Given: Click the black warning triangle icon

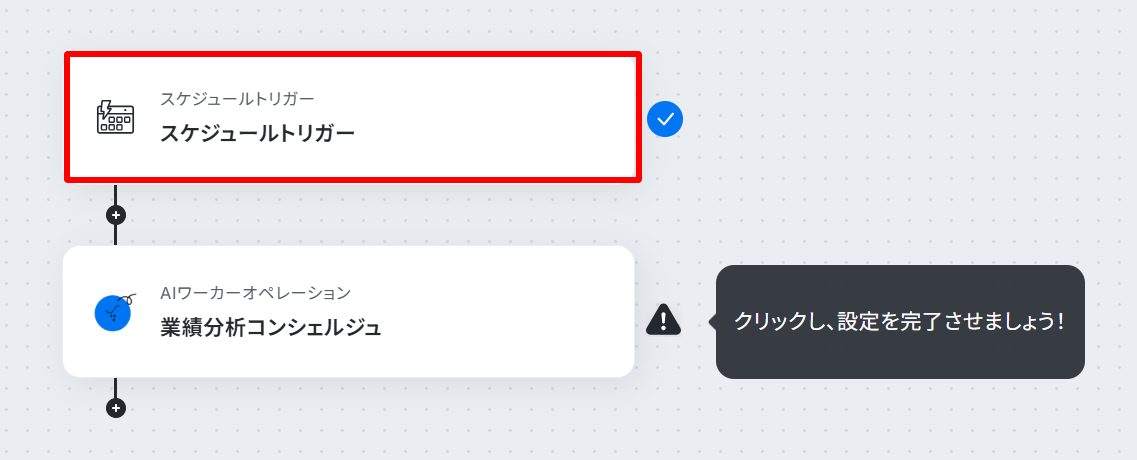Looking at the screenshot, I should (x=663, y=319).
